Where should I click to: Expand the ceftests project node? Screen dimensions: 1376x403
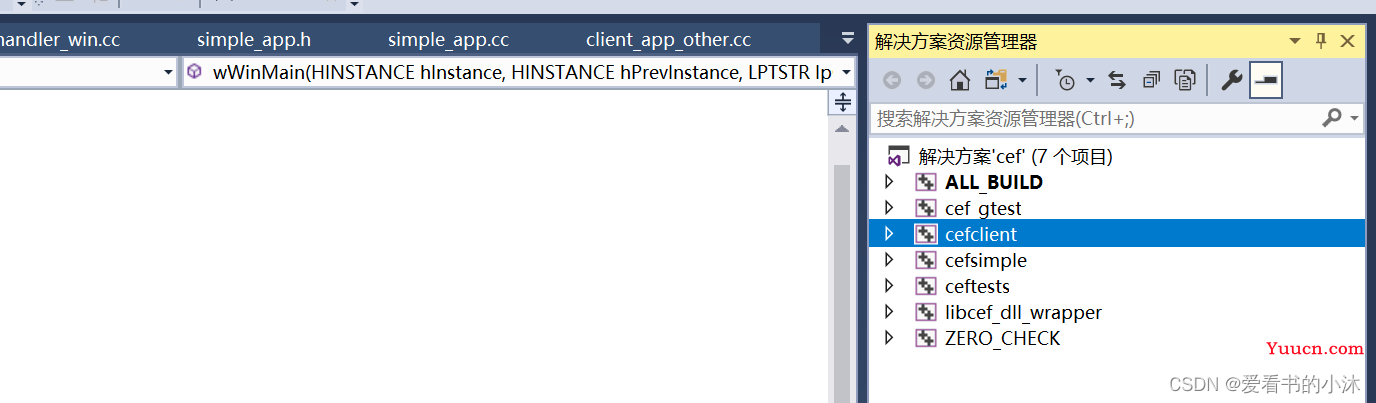coord(888,286)
